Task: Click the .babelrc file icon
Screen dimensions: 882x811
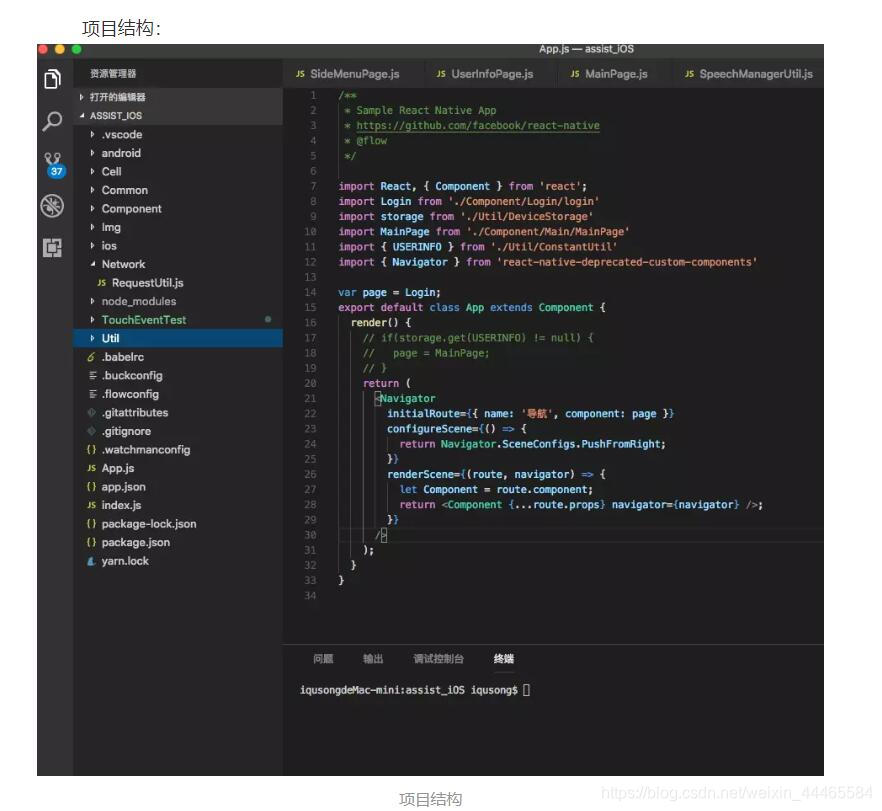Action: (91, 357)
